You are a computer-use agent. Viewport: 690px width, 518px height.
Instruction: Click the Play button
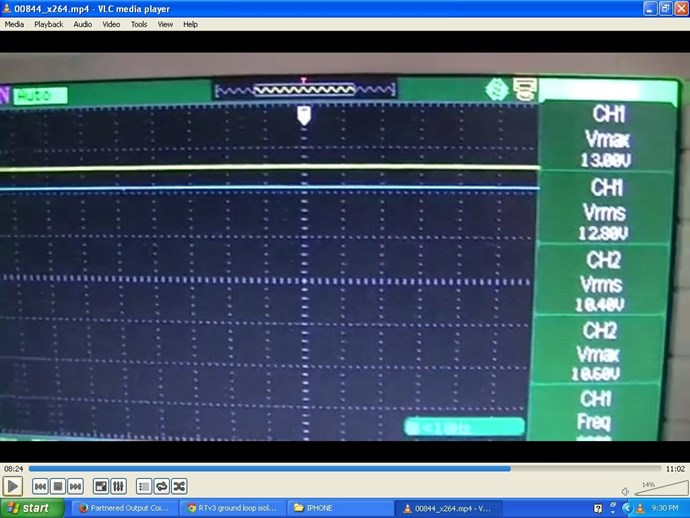click(13, 486)
